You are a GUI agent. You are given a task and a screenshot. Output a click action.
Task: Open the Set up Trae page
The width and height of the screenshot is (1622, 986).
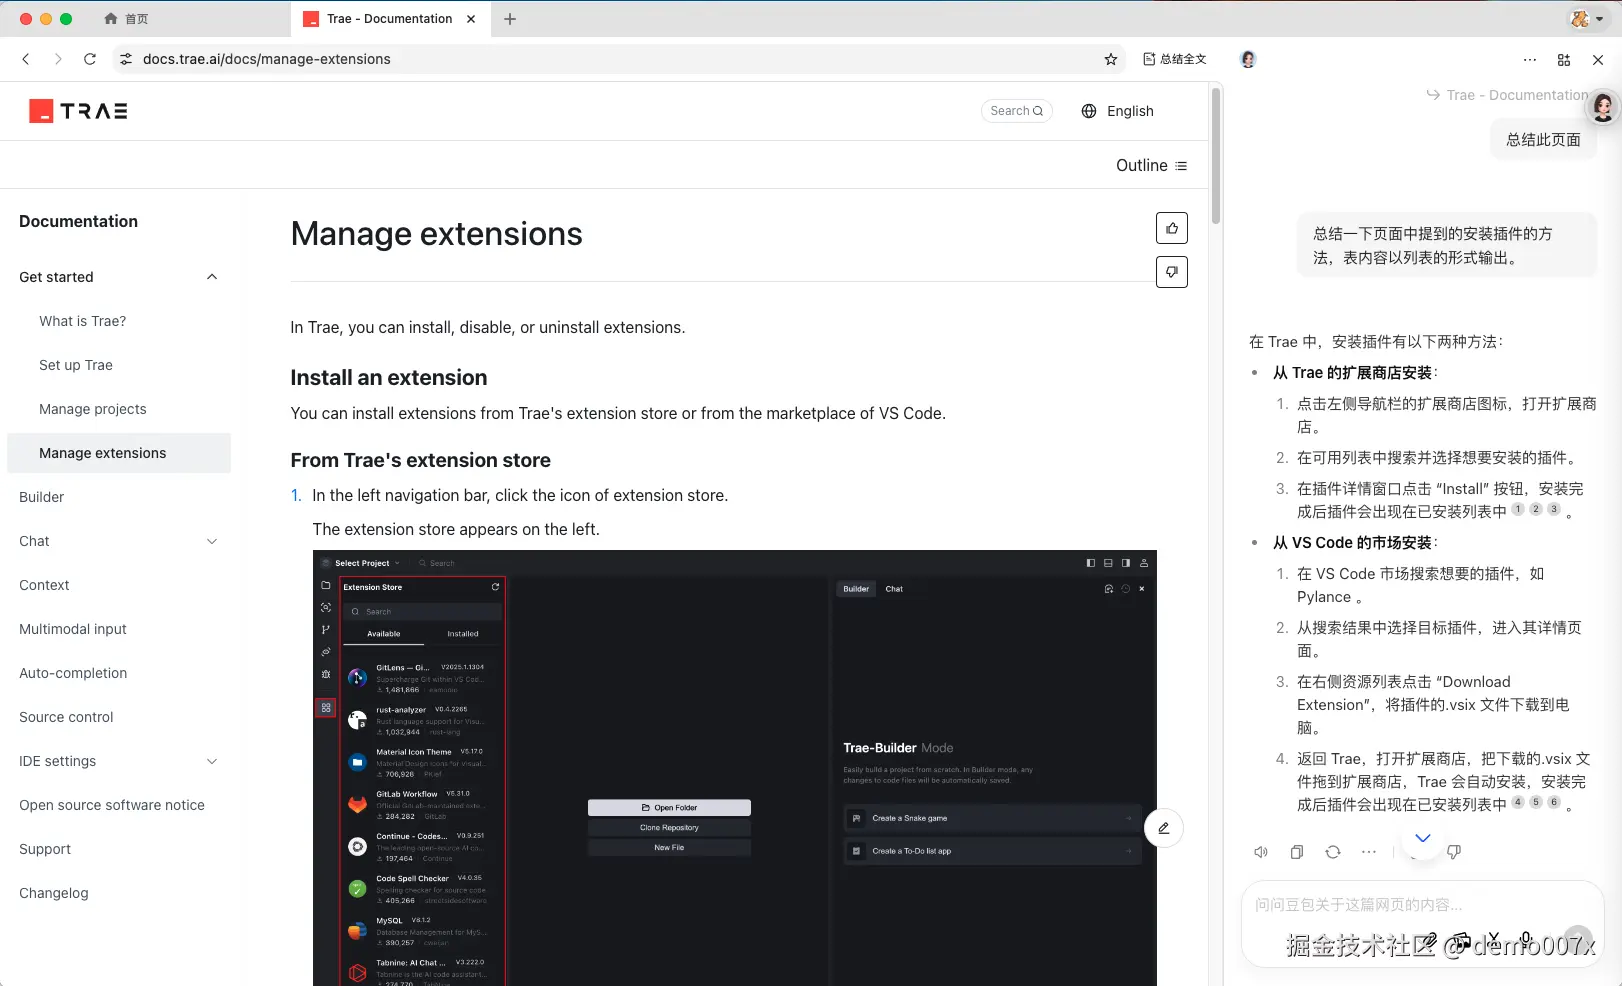[x=76, y=365]
